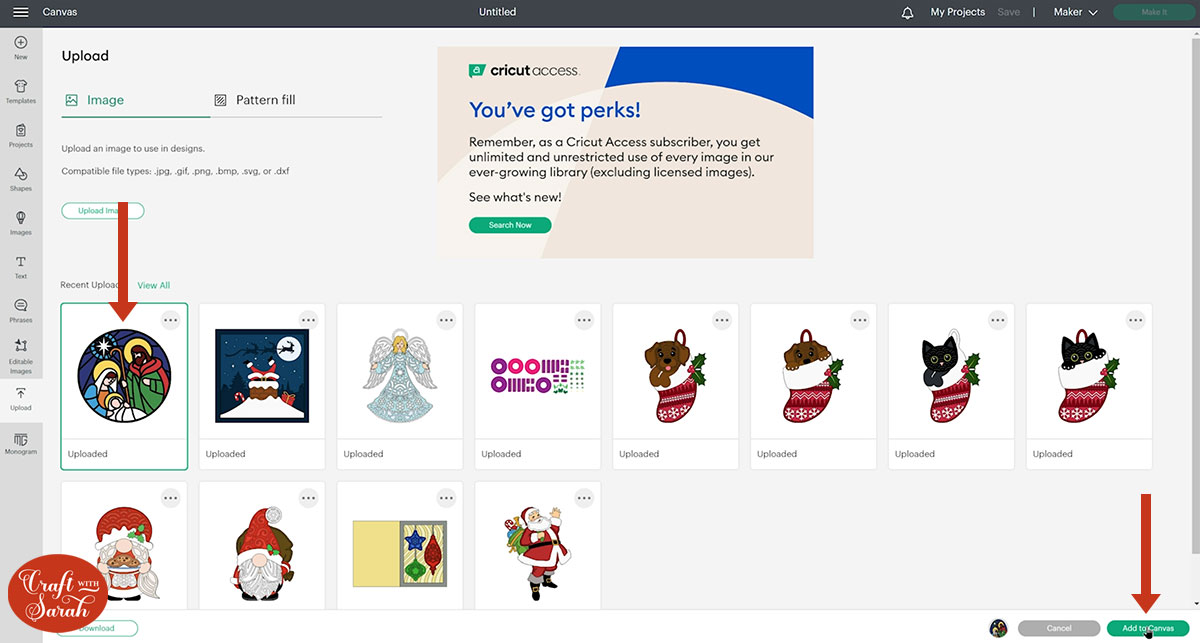The image size is (1200, 643).
Task: Click the Make It button
Action: click(x=1153, y=12)
